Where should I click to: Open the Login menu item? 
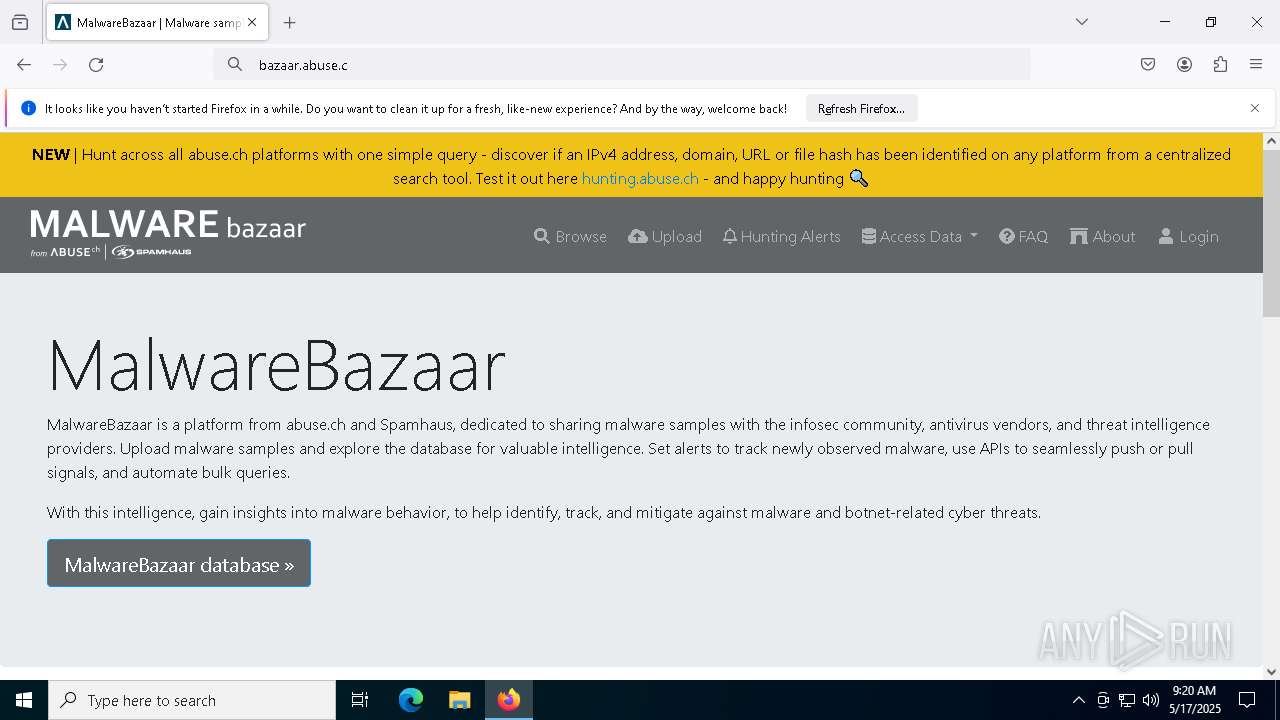(1188, 236)
